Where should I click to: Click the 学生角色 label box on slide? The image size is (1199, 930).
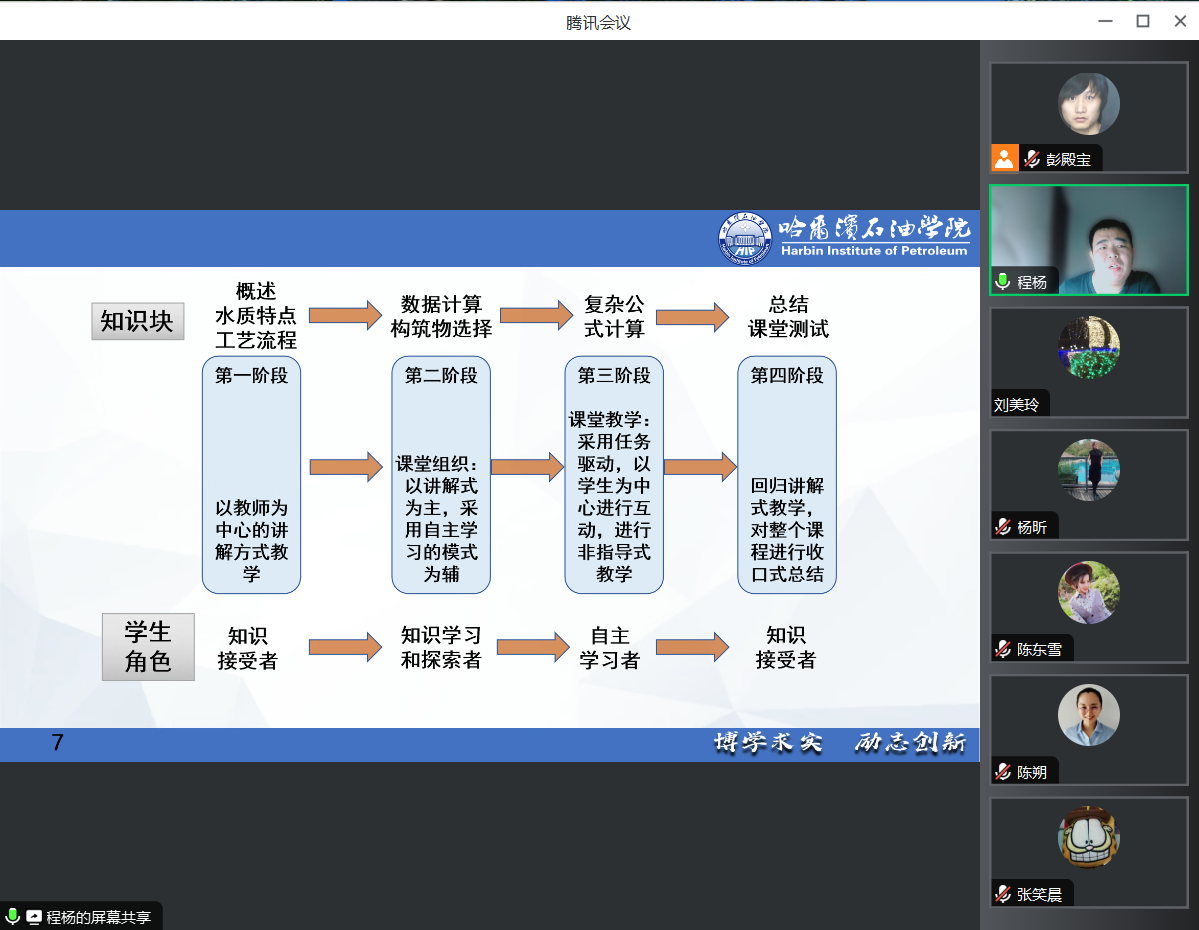(148, 647)
